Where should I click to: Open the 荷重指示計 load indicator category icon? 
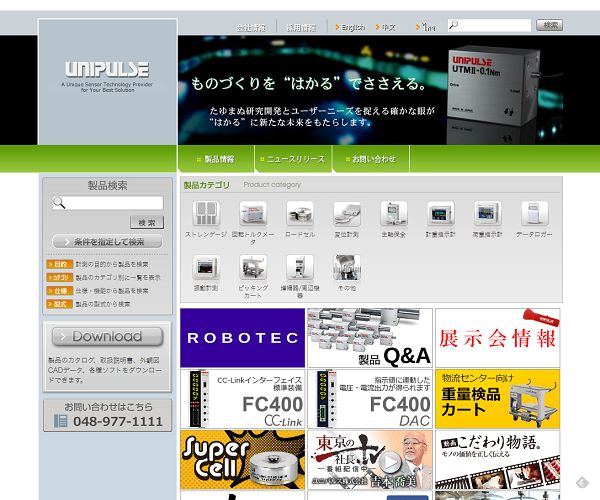(x=488, y=213)
